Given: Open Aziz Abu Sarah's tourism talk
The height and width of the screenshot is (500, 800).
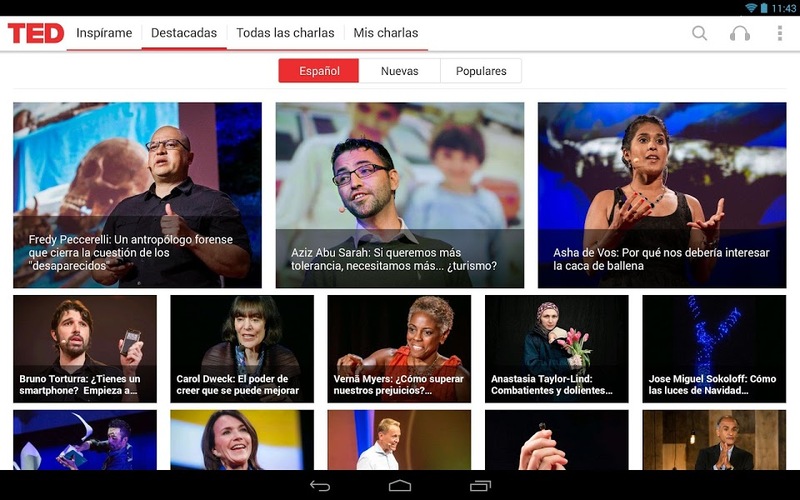Looking at the screenshot, I should point(399,195).
